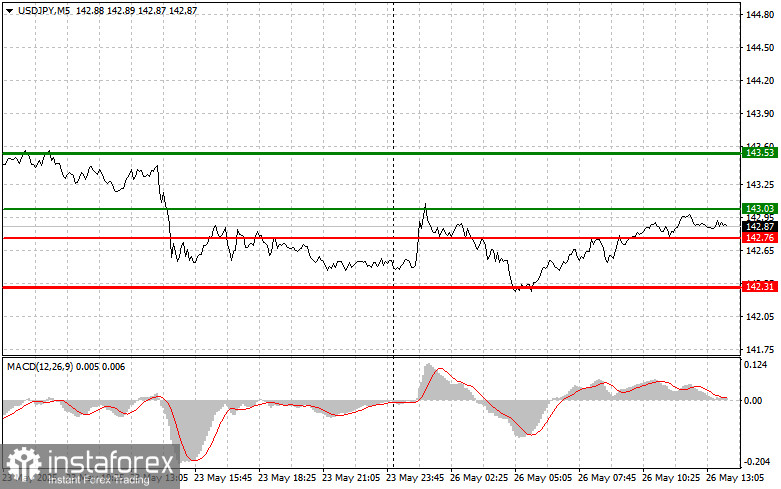Click the 144.20 price axis value
The height and width of the screenshot is (489, 781).
[x=760, y=81]
